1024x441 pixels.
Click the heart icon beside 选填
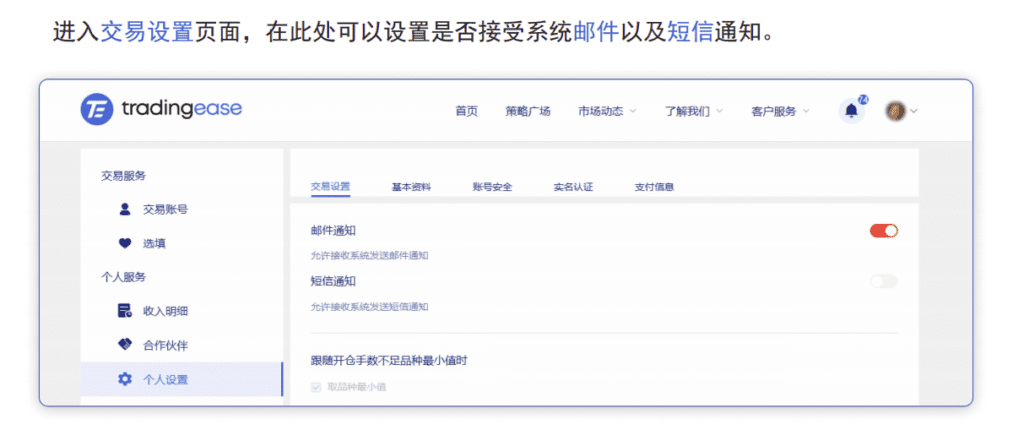(125, 243)
